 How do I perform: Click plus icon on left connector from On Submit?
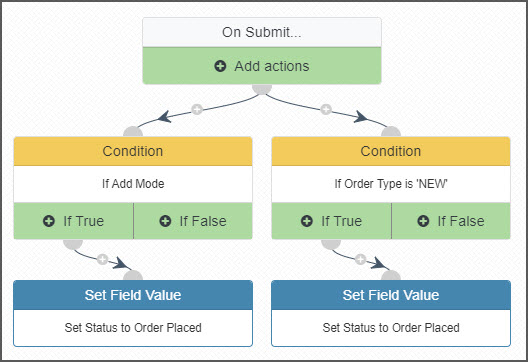point(197,109)
